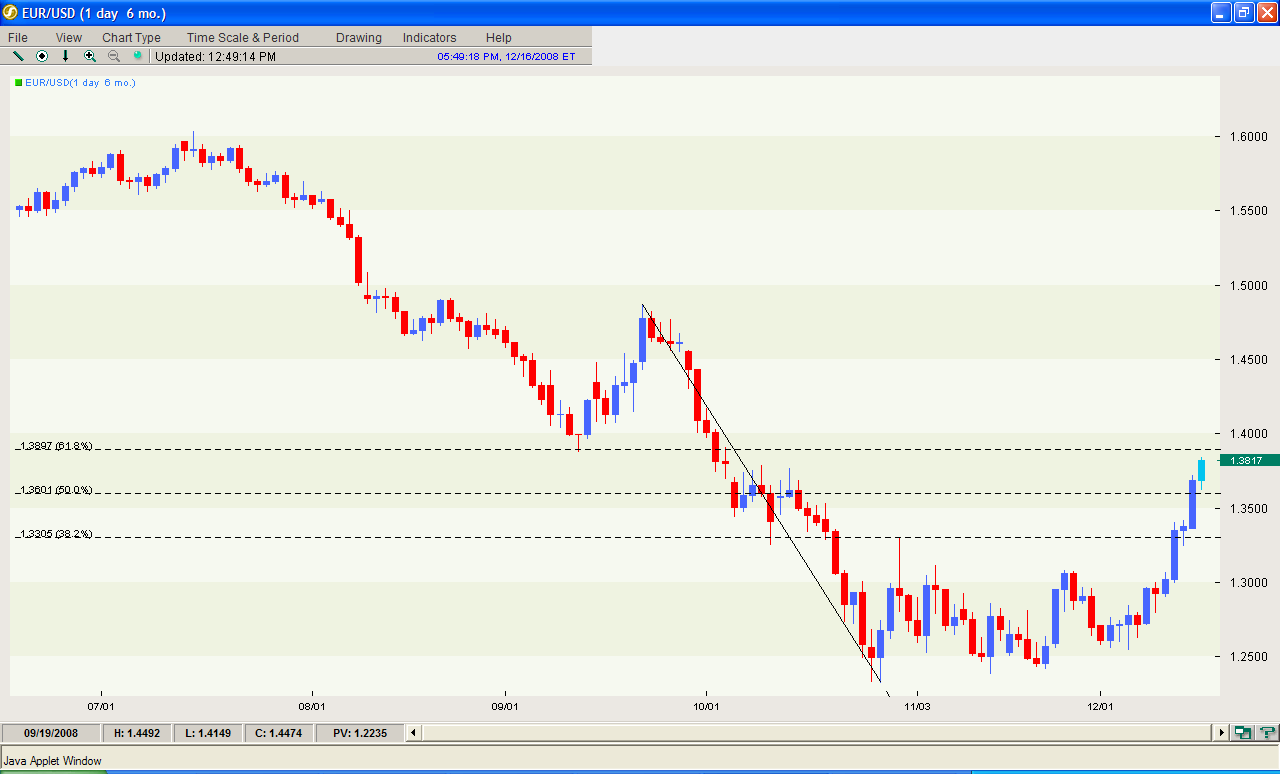Screen dimensions: 1280x774
Task: Click the 1.5000 price axis label
Action: point(1247,285)
